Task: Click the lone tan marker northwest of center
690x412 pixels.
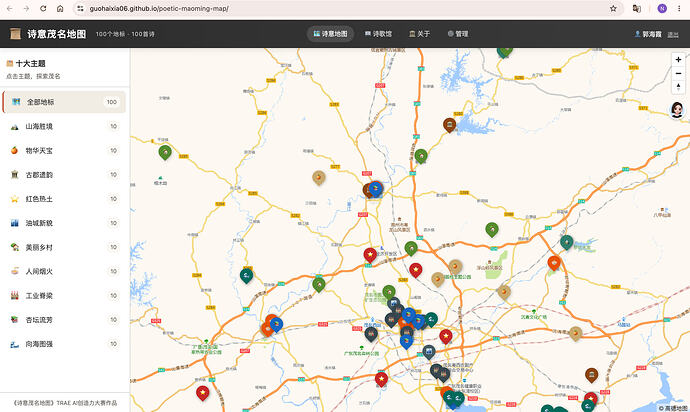Action: (319, 177)
